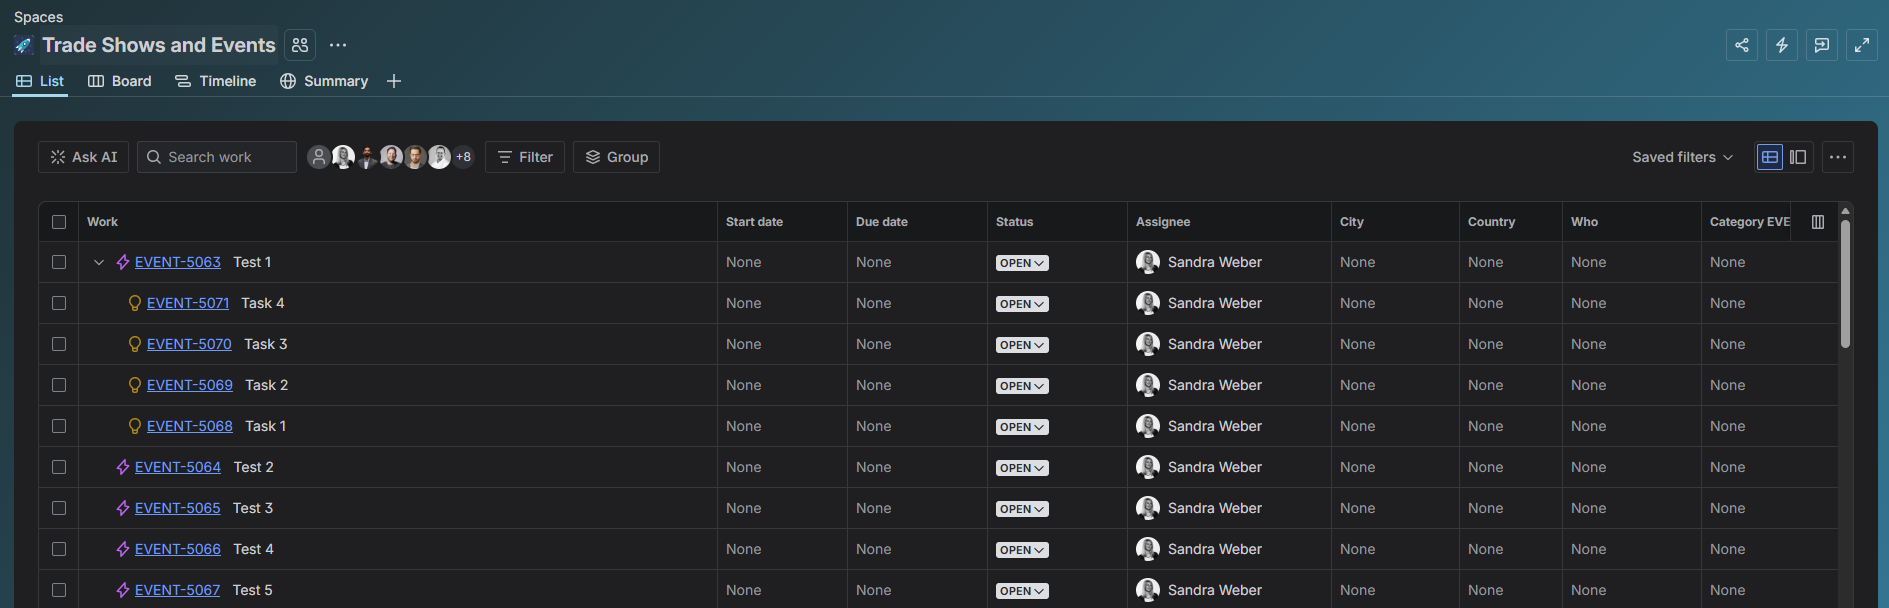1889x608 pixels.
Task: Select the table list layout icon
Action: click(x=1770, y=157)
